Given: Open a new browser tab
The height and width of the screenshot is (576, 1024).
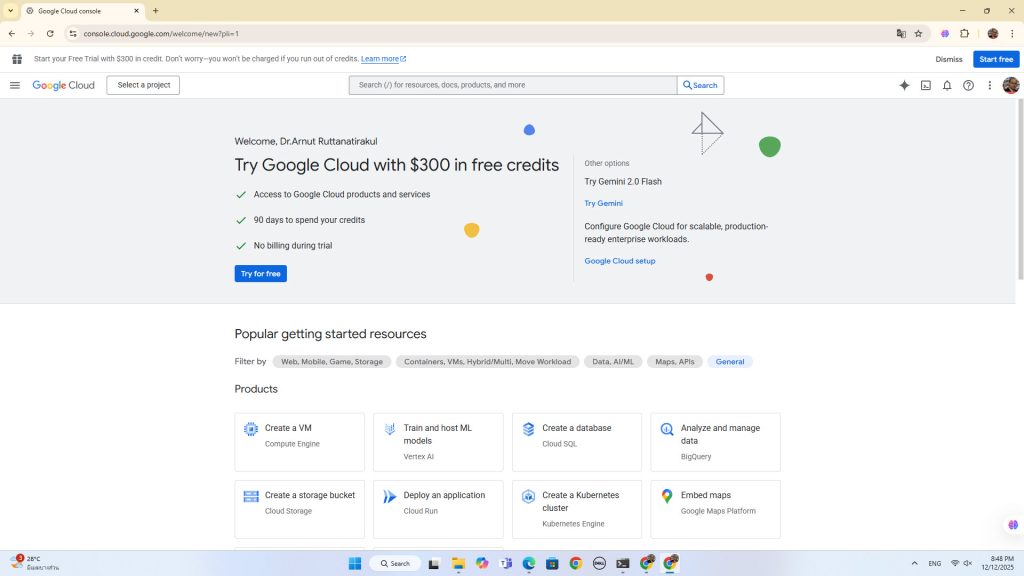Looking at the screenshot, I should point(156,11).
